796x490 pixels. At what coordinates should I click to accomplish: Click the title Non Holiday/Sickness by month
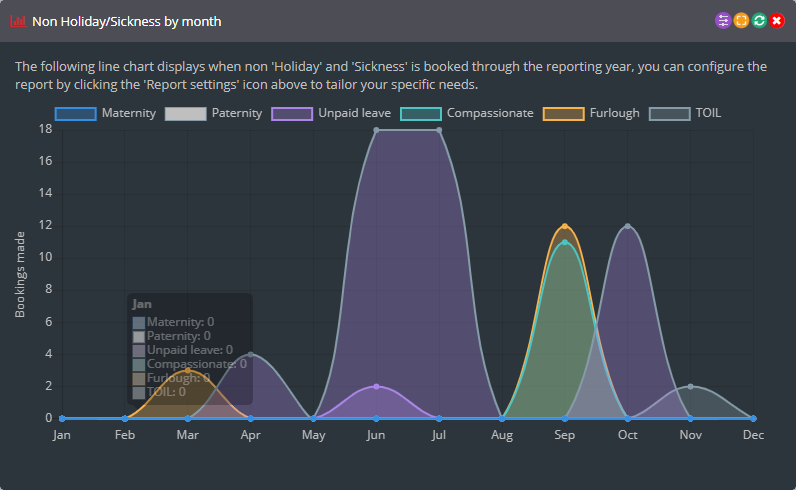127,21
